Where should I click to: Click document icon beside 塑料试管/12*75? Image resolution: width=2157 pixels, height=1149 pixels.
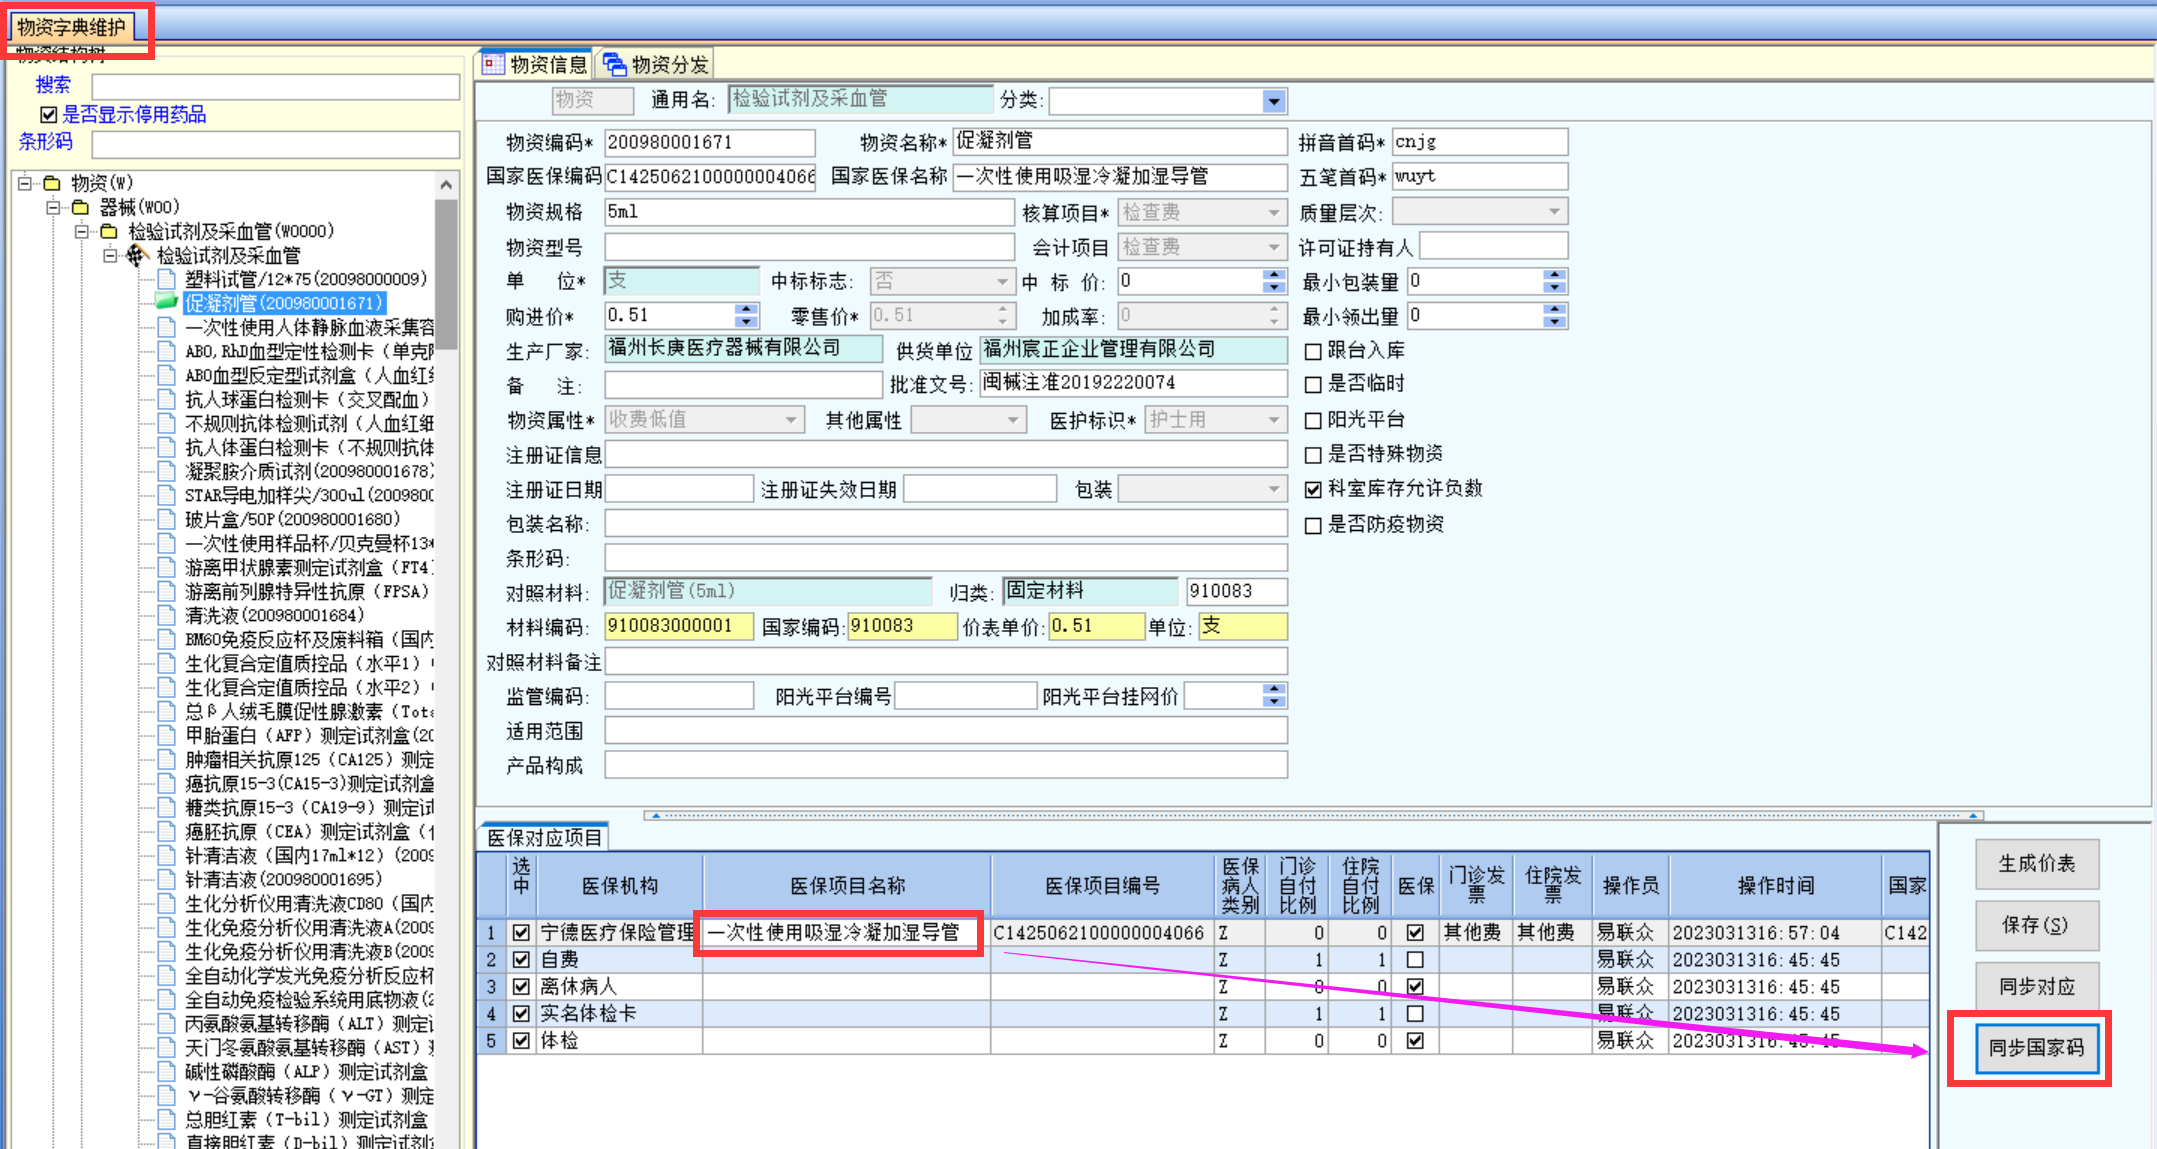(166, 279)
